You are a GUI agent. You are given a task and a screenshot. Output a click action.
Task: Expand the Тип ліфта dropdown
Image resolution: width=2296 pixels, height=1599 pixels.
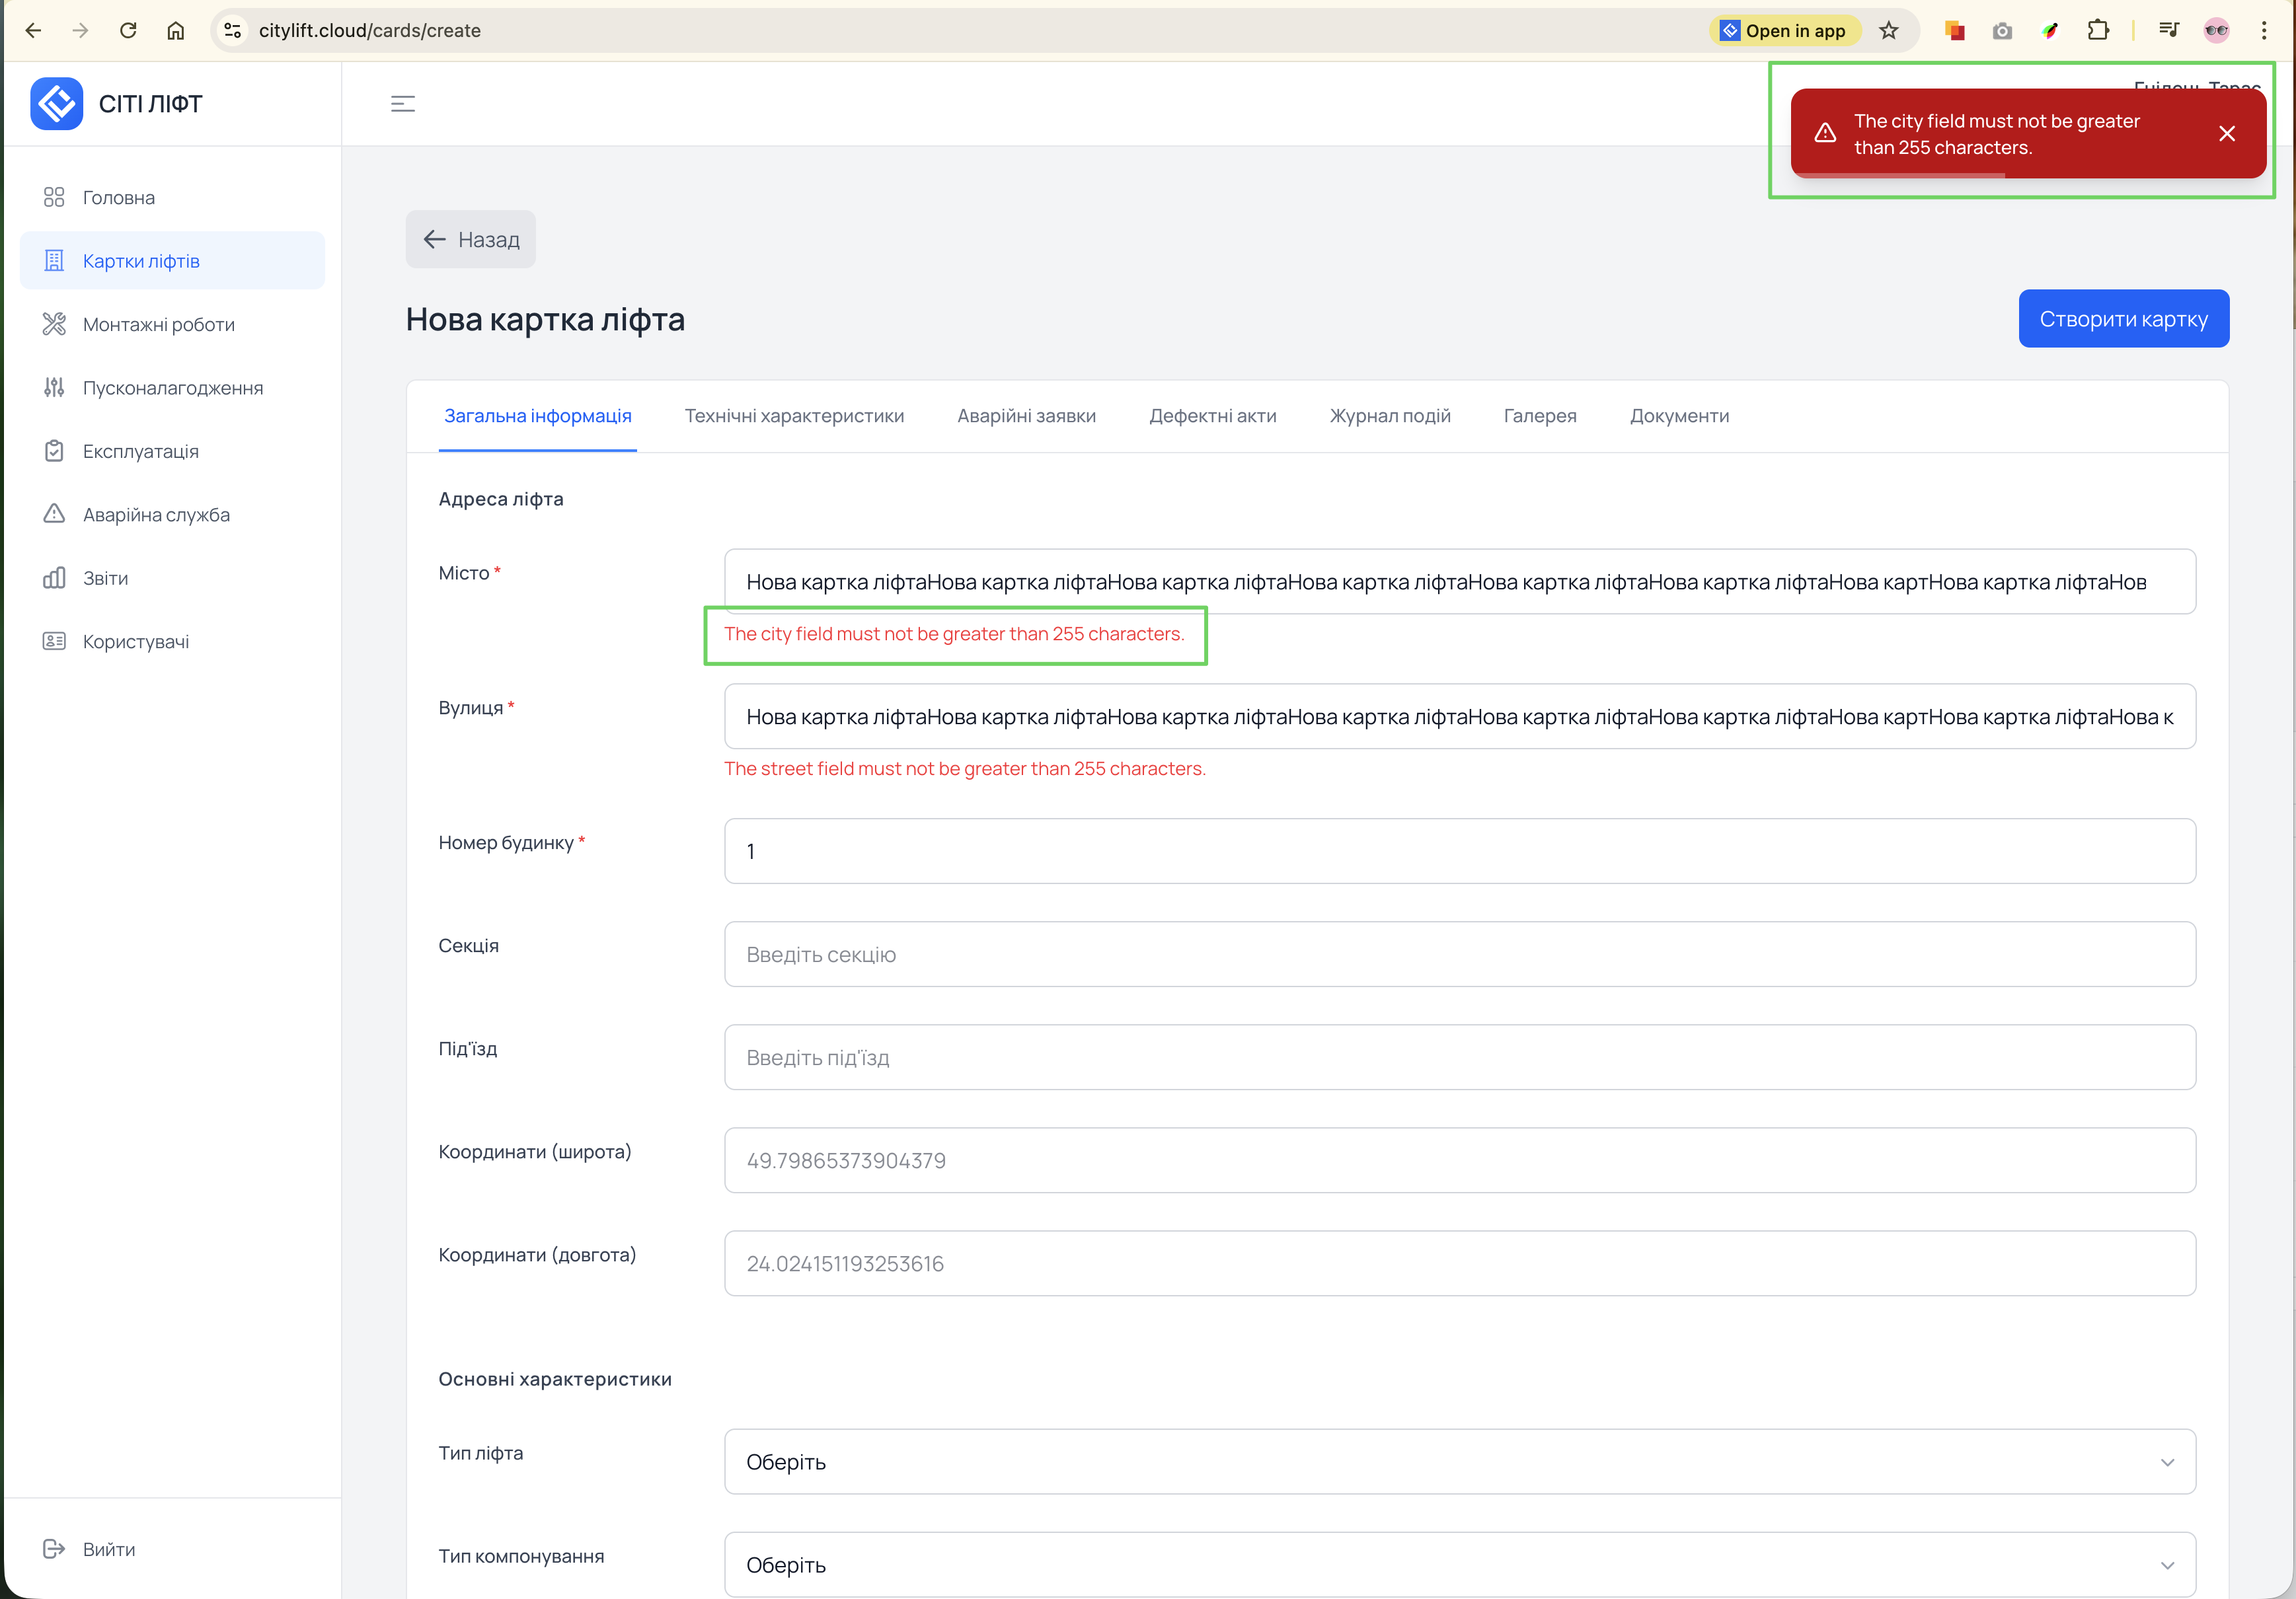coord(1459,1462)
